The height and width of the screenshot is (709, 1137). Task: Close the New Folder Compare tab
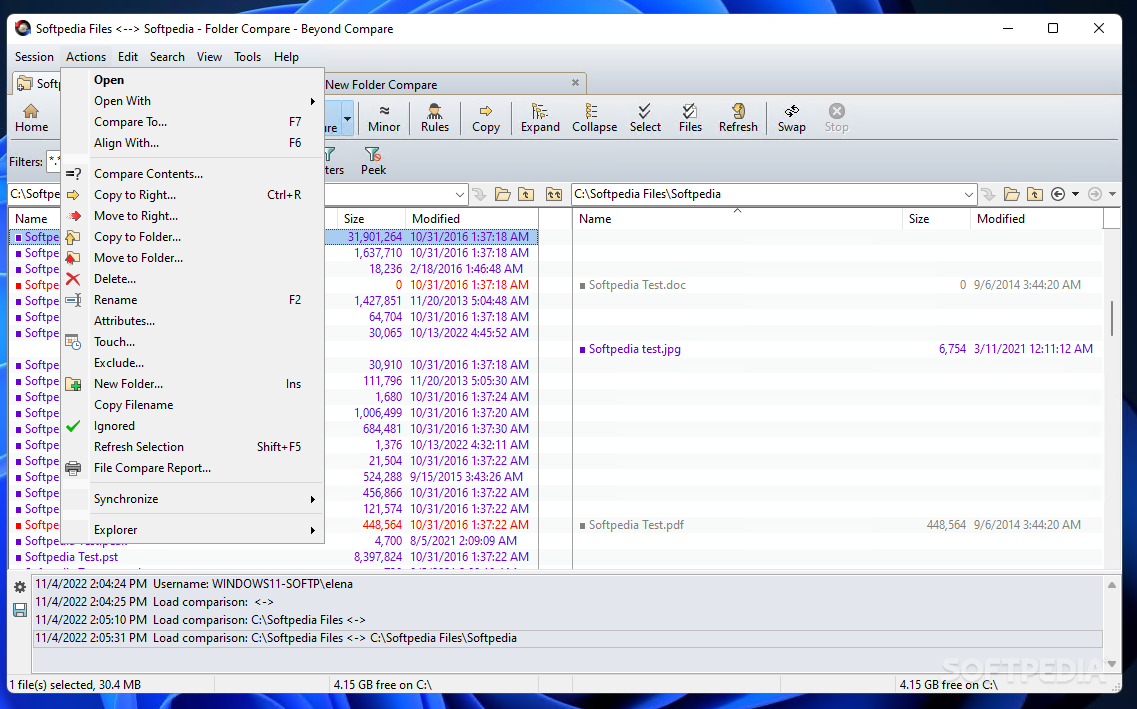(575, 83)
